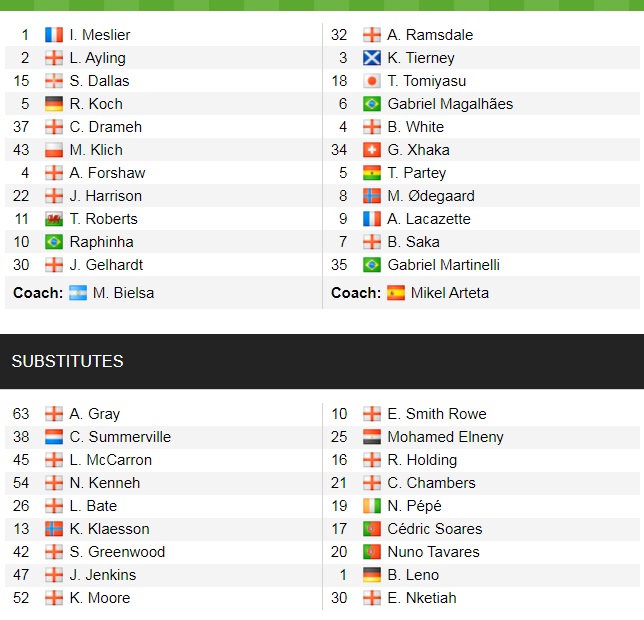
Task: Click substitute Nuno Tavares
Action: (x=433, y=552)
